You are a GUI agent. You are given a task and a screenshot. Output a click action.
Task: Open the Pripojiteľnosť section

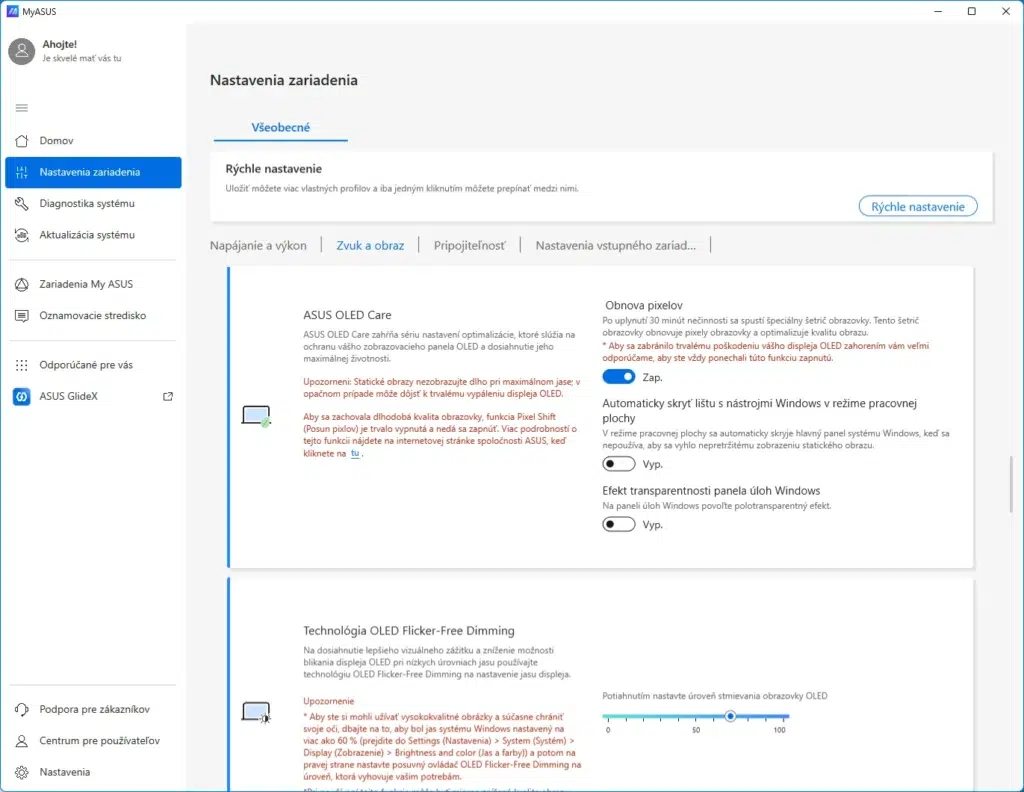point(470,246)
